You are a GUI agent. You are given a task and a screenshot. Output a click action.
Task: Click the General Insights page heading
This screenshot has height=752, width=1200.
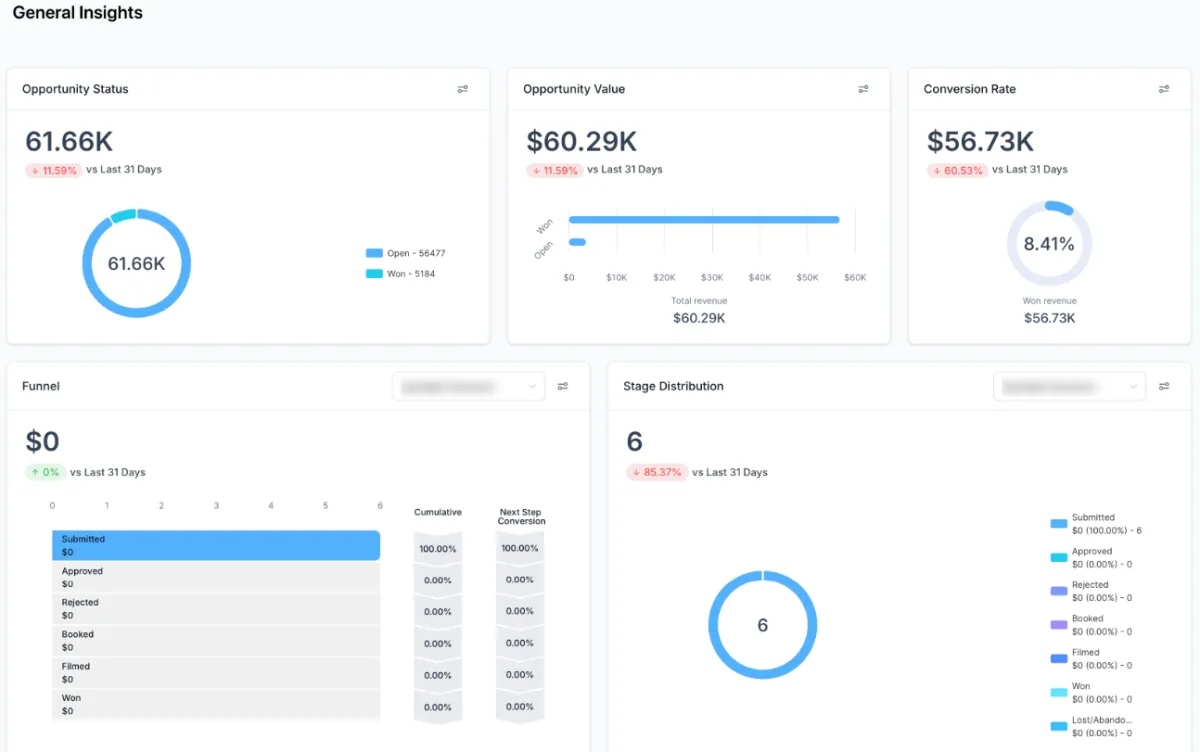coord(77,13)
